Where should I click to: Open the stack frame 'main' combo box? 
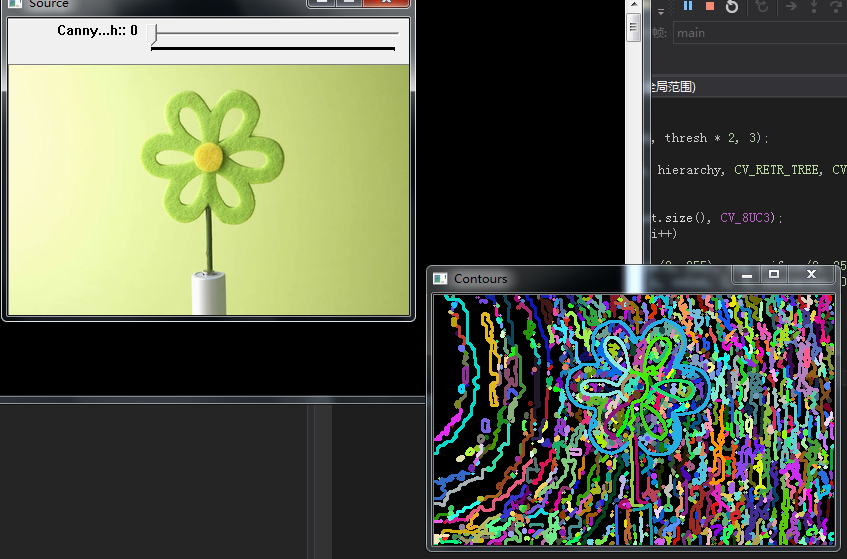760,33
